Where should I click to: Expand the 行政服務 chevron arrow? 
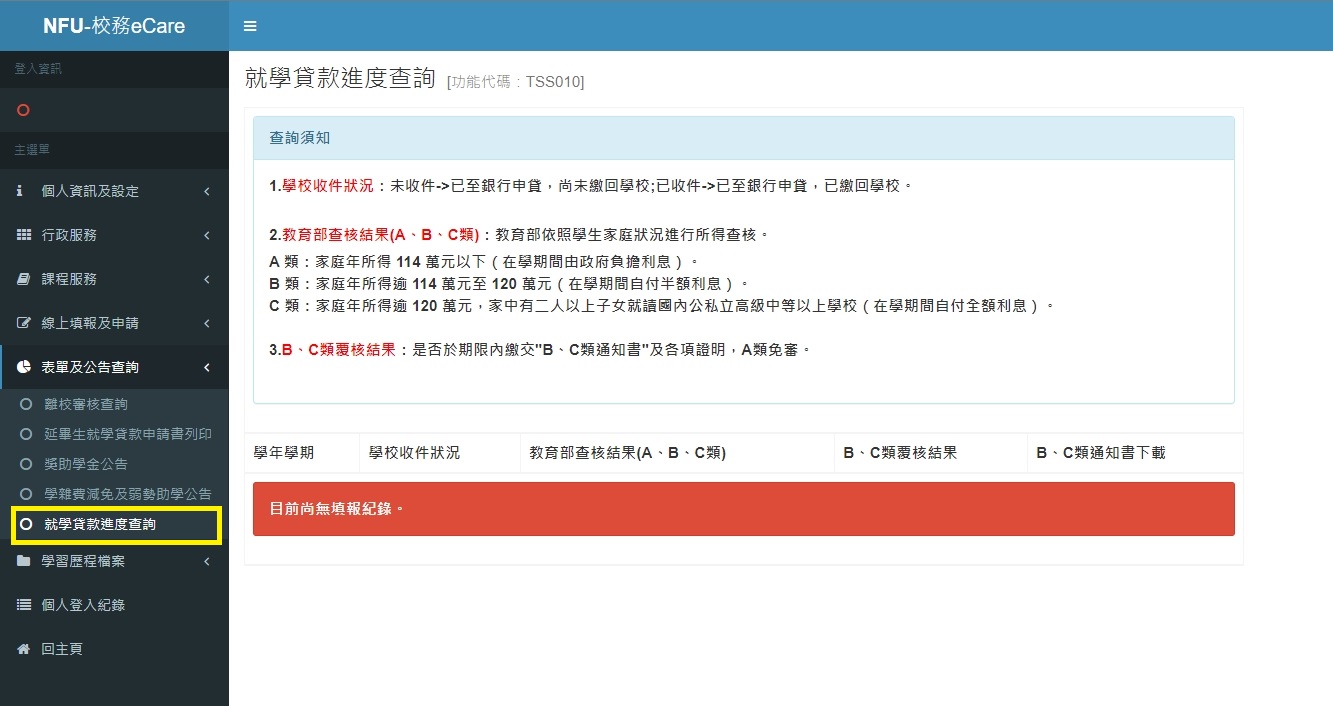click(x=206, y=235)
